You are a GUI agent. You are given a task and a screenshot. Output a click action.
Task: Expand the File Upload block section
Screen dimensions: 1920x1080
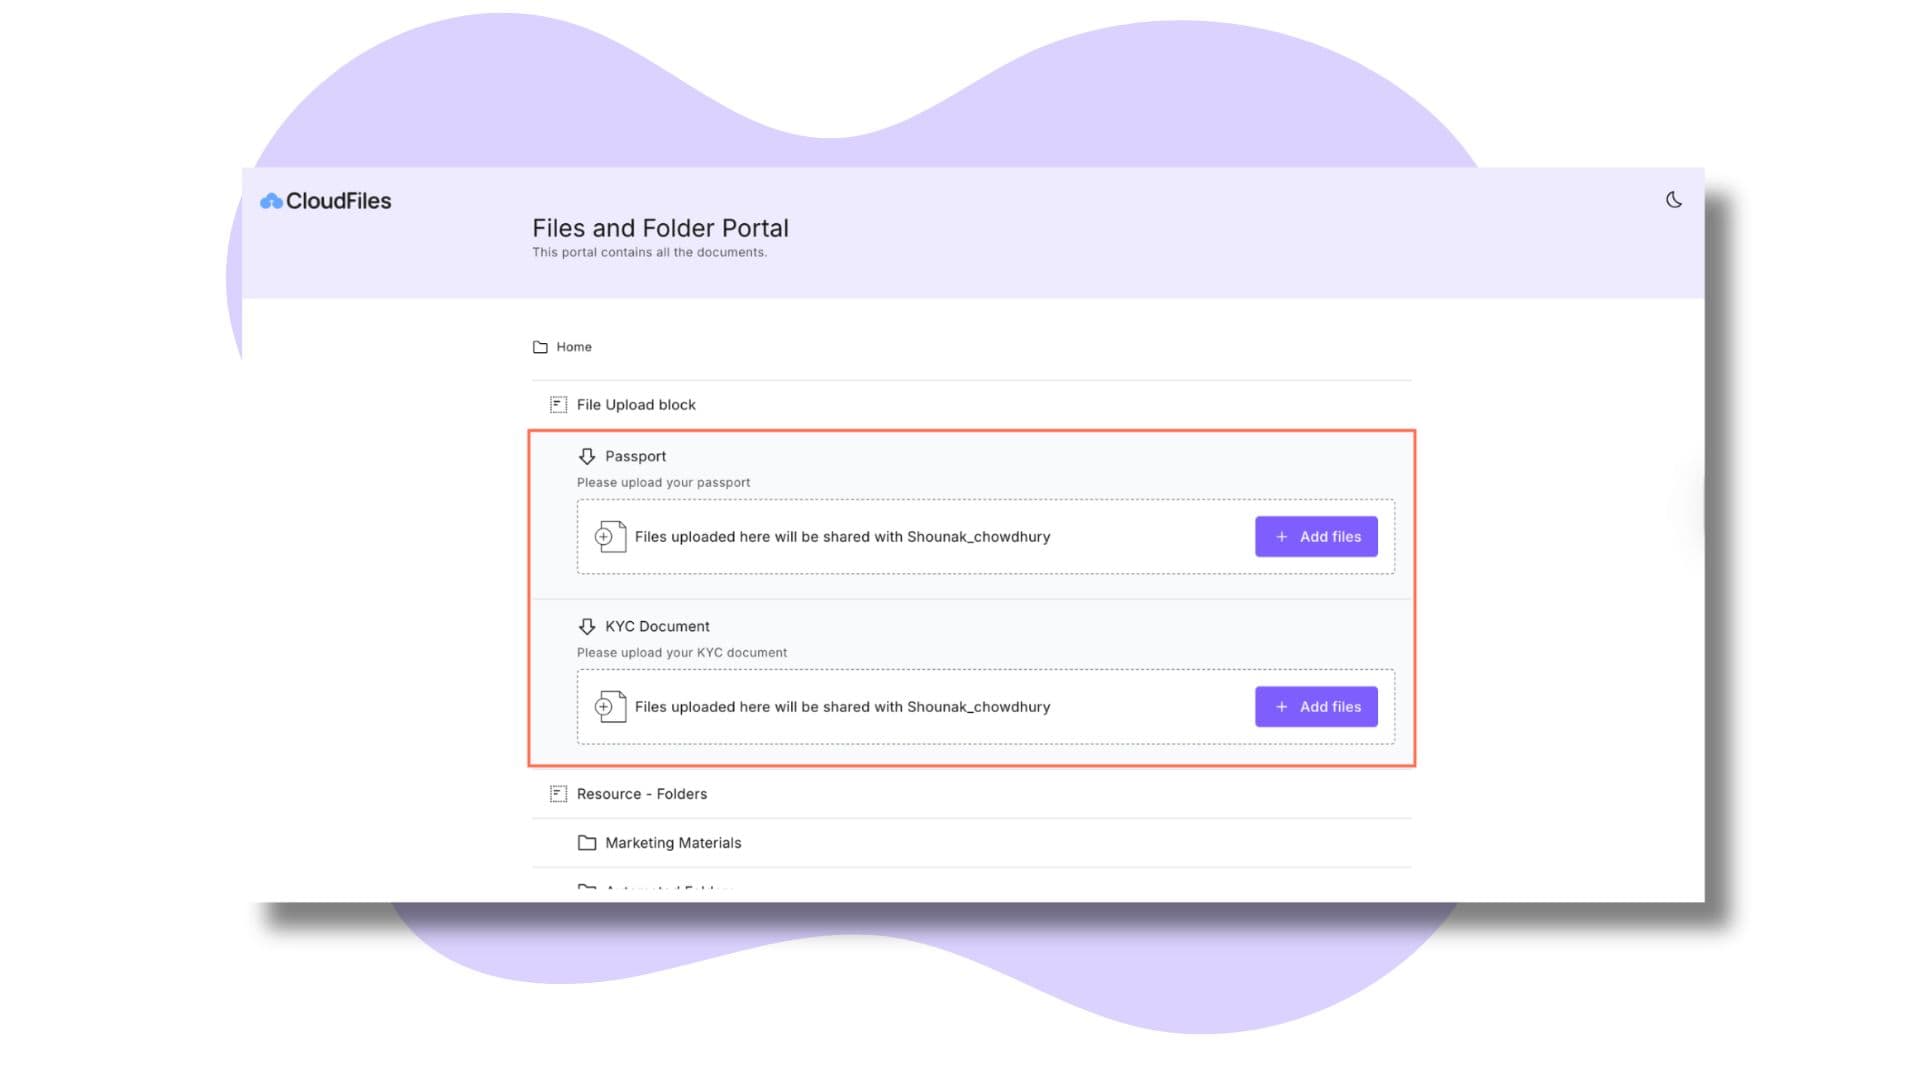pos(634,404)
